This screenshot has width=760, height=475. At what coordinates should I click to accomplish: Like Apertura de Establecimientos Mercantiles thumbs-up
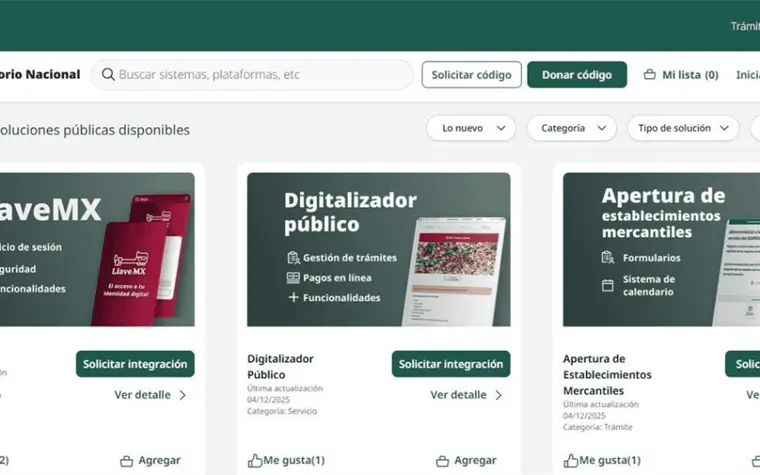570,460
